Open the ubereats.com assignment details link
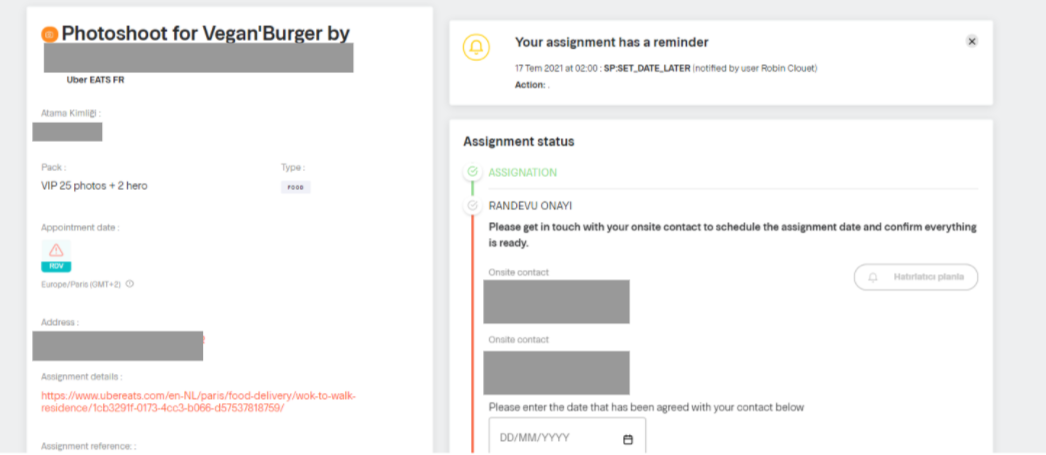The image size is (1046, 455). [199, 402]
